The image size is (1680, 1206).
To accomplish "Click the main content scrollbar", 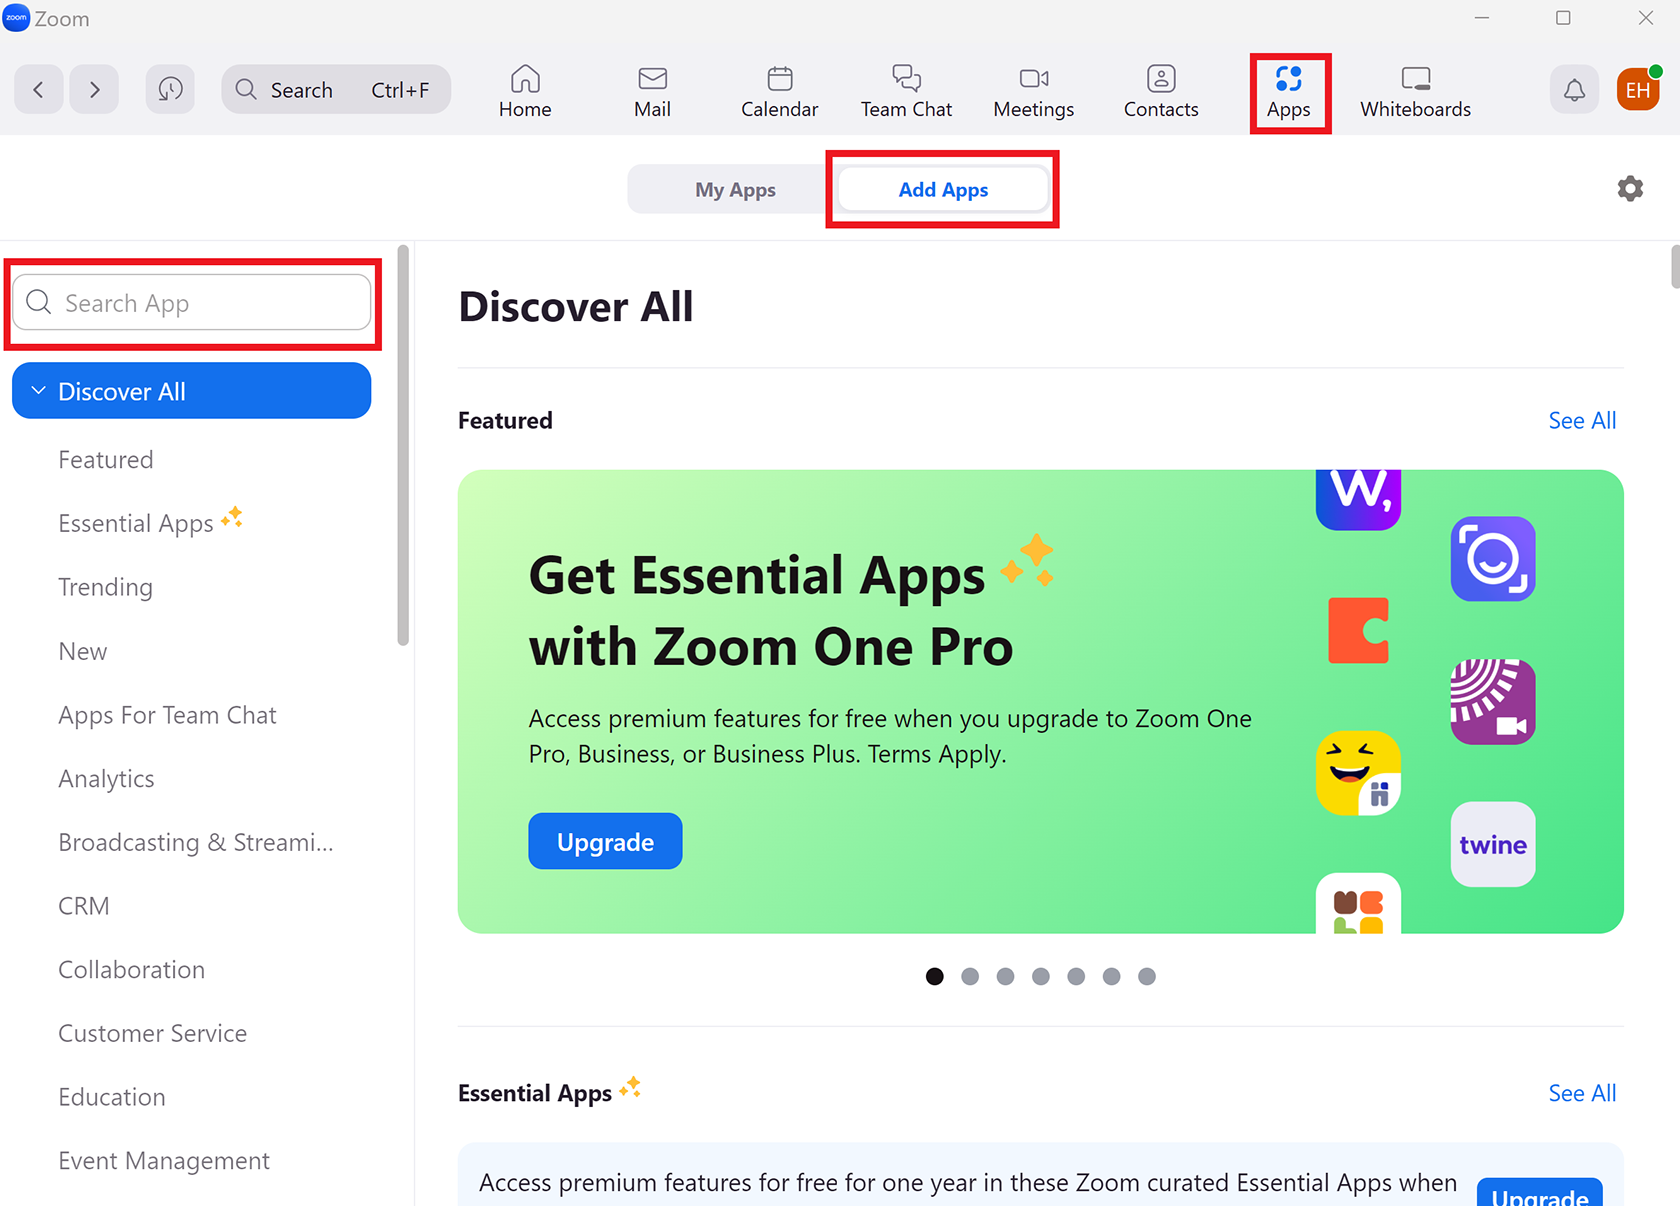I will [1675, 266].
